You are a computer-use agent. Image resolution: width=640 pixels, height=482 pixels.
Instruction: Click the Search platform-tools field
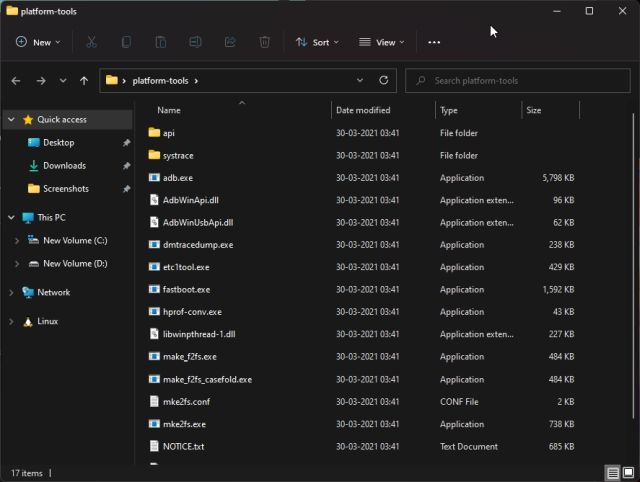(x=520, y=80)
